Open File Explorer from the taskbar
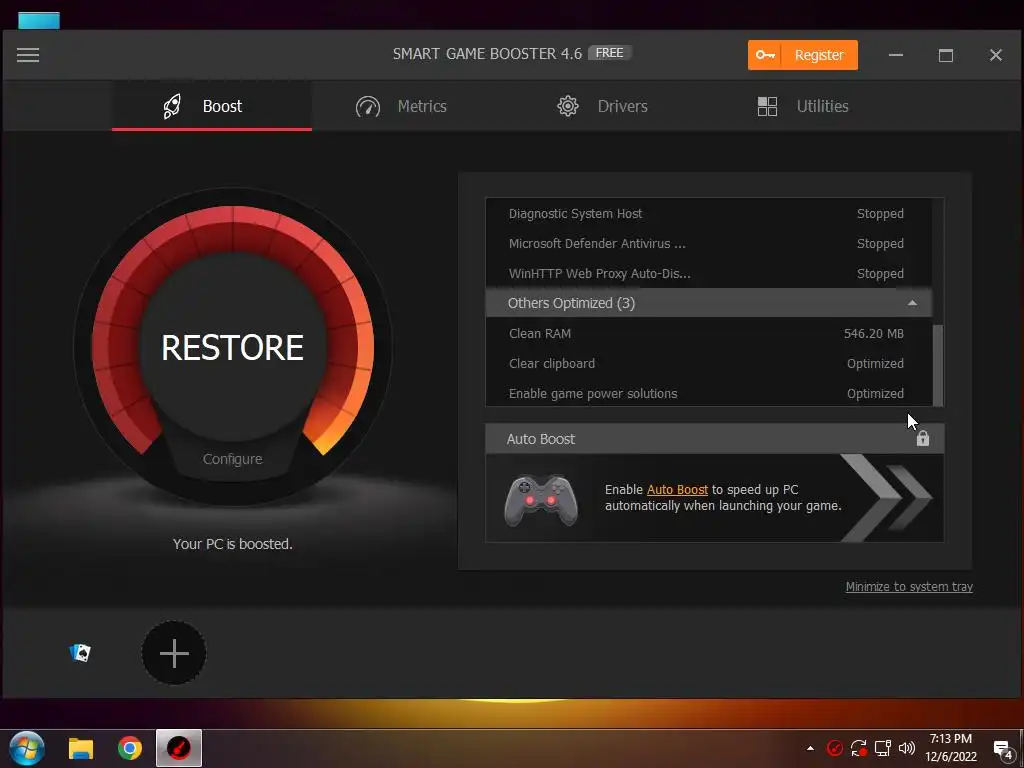This screenshot has height=768, width=1024. click(81, 748)
